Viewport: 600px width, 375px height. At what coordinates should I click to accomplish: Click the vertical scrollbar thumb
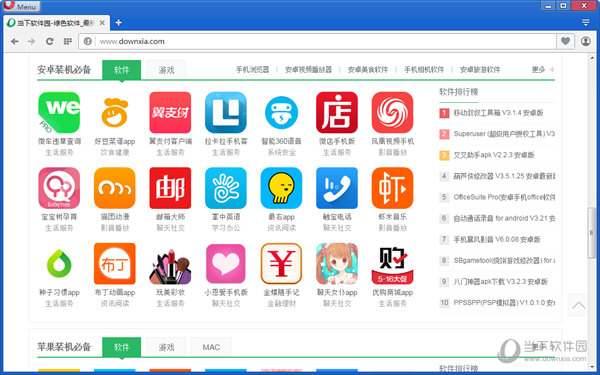click(592, 232)
